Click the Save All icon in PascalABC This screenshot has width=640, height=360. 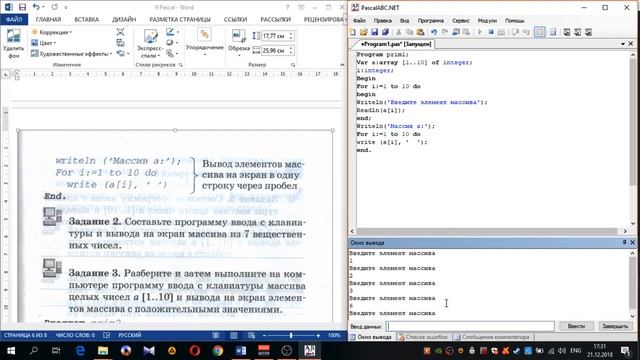[x=385, y=32]
